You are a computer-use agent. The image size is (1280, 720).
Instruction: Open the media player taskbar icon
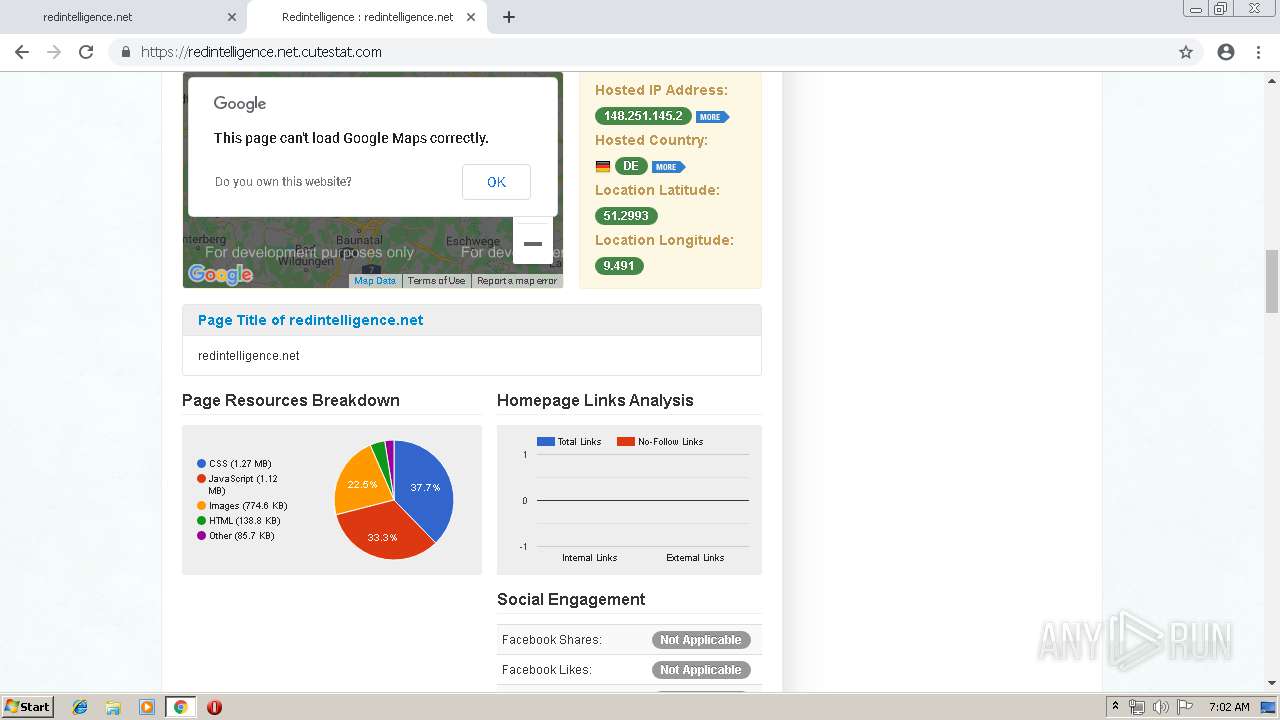click(146, 707)
